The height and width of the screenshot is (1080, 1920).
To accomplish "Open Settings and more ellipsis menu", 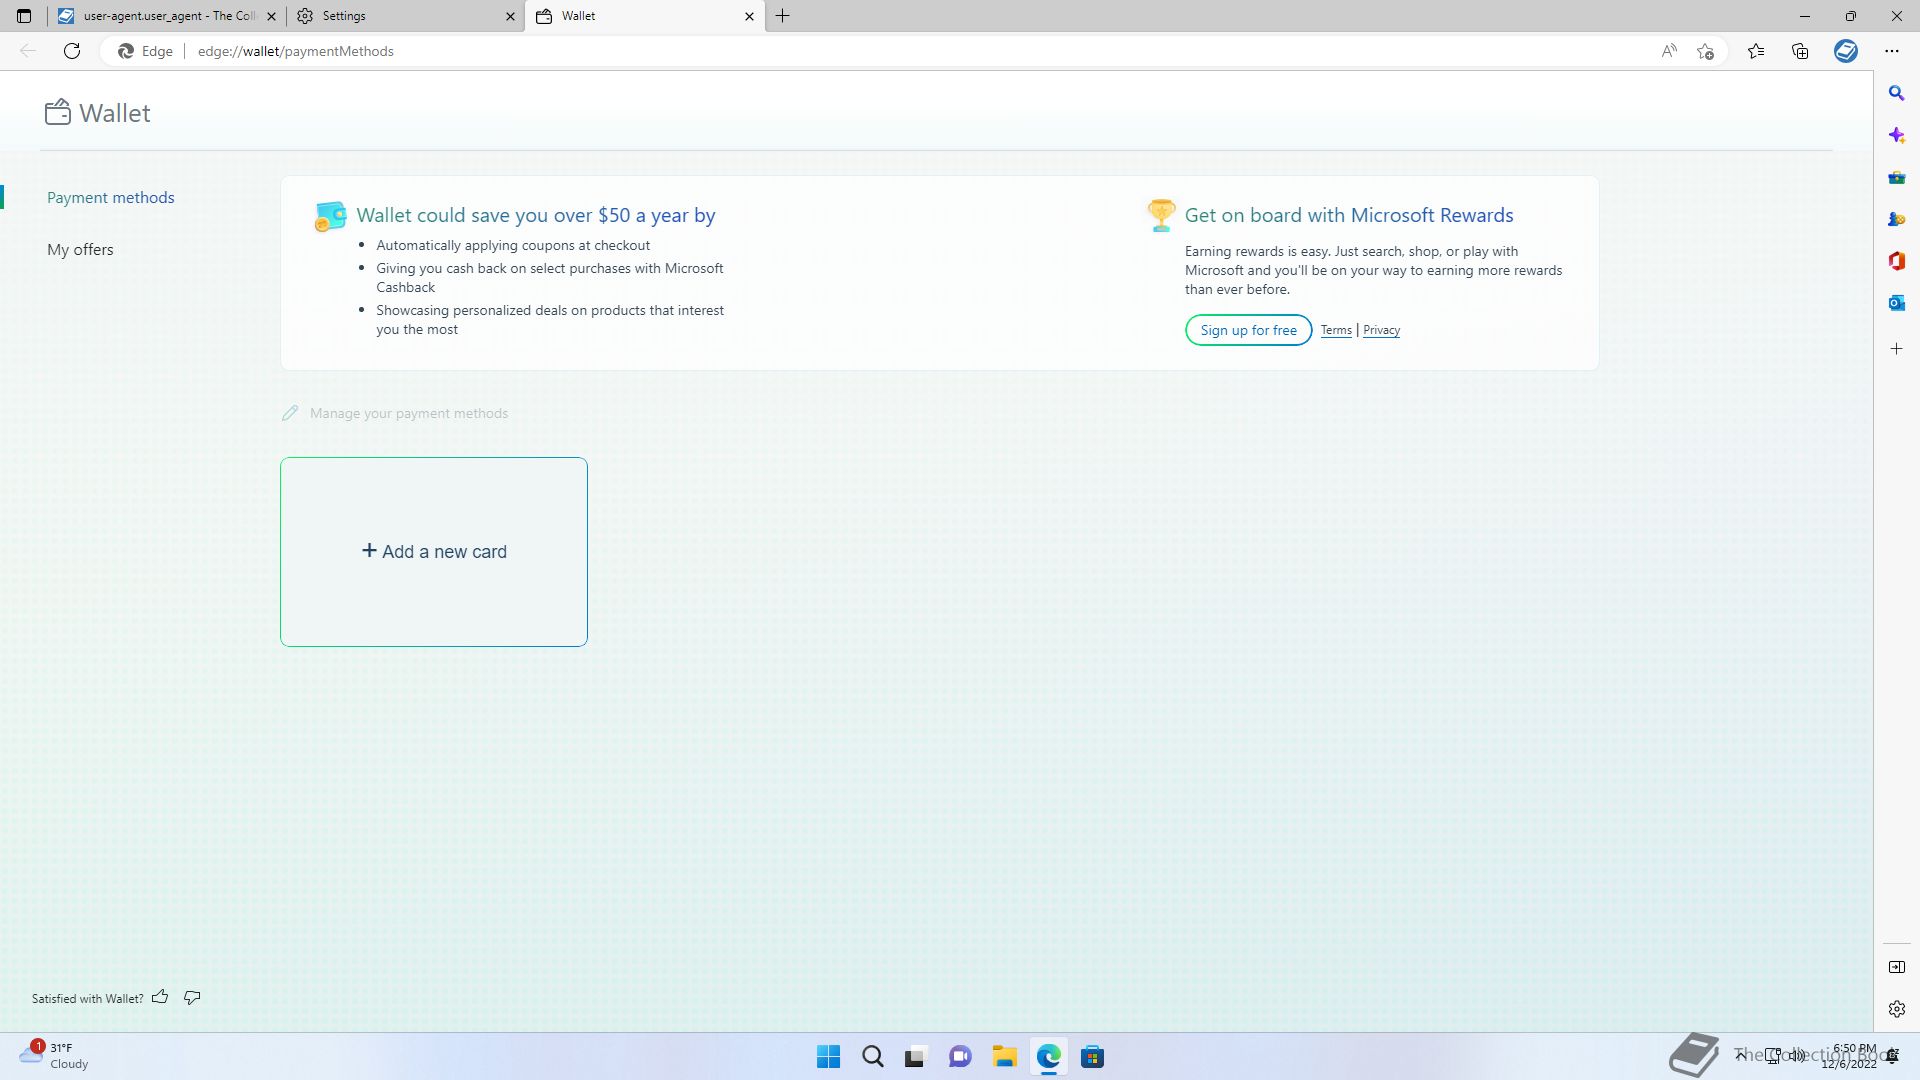I will pyautogui.click(x=1892, y=51).
